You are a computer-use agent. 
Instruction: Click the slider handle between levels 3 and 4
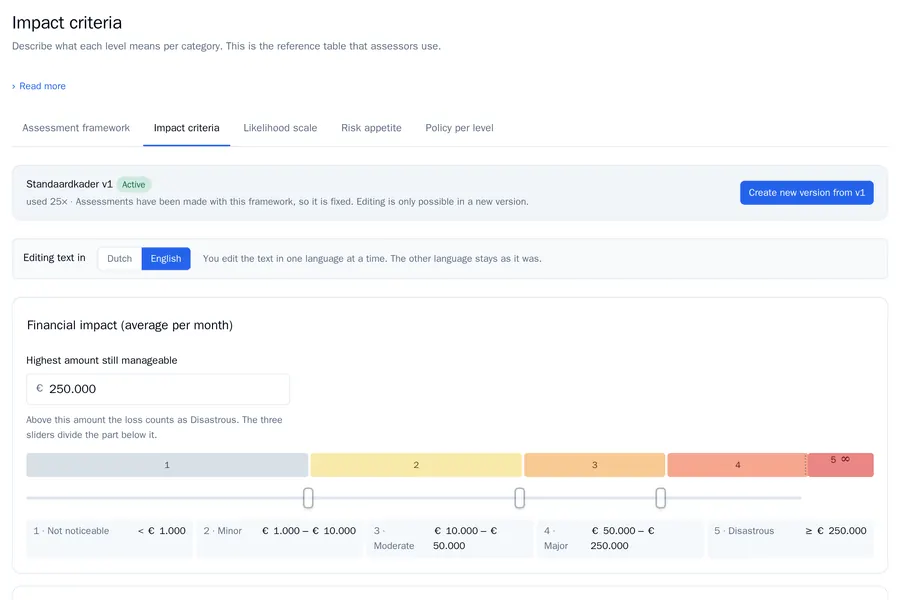(661, 498)
